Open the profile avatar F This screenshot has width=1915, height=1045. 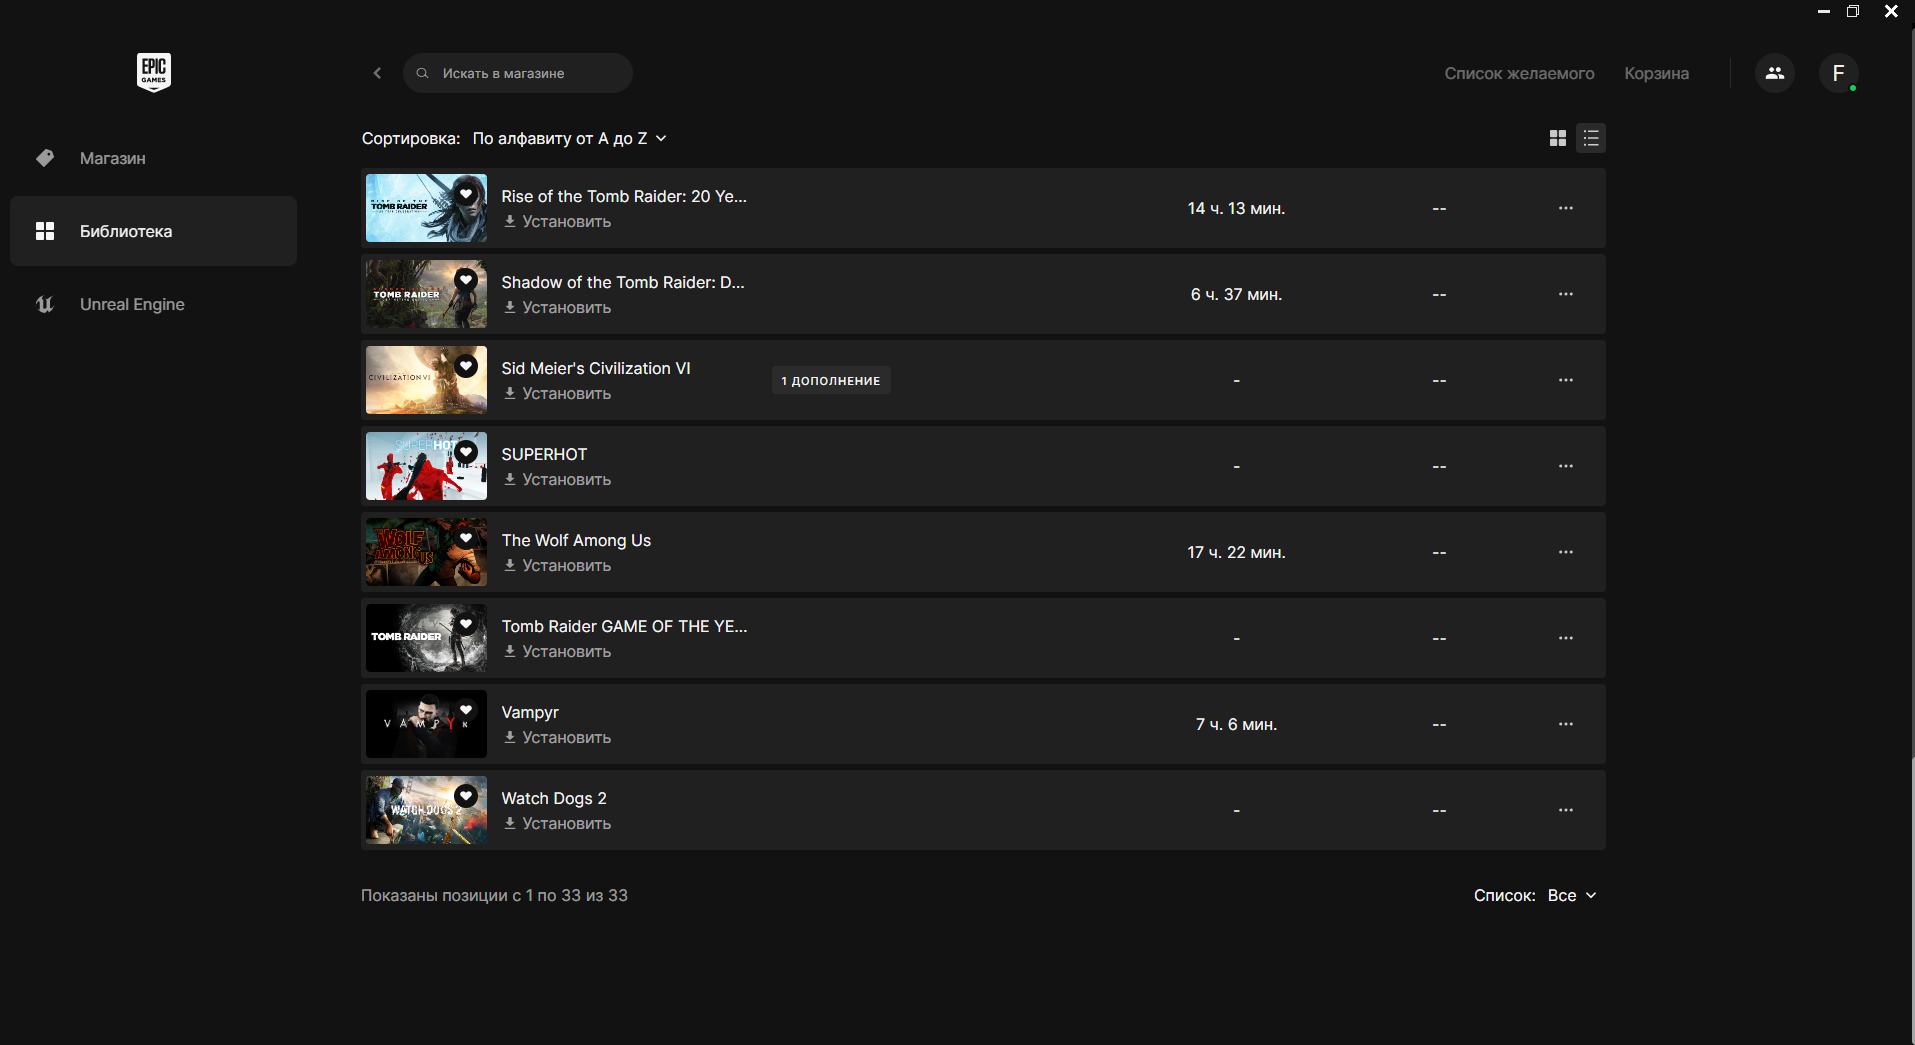(x=1838, y=73)
